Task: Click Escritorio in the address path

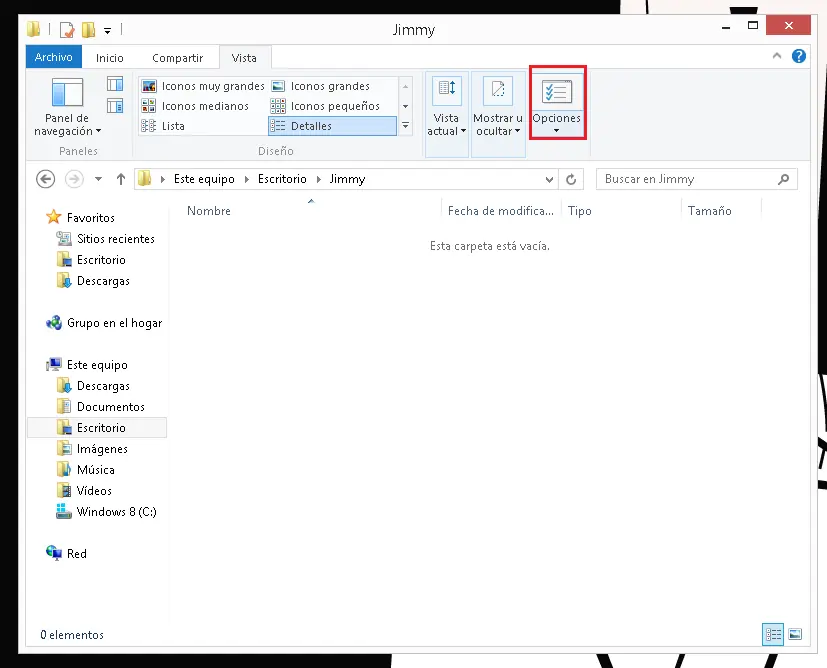Action: [x=282, y=179]
